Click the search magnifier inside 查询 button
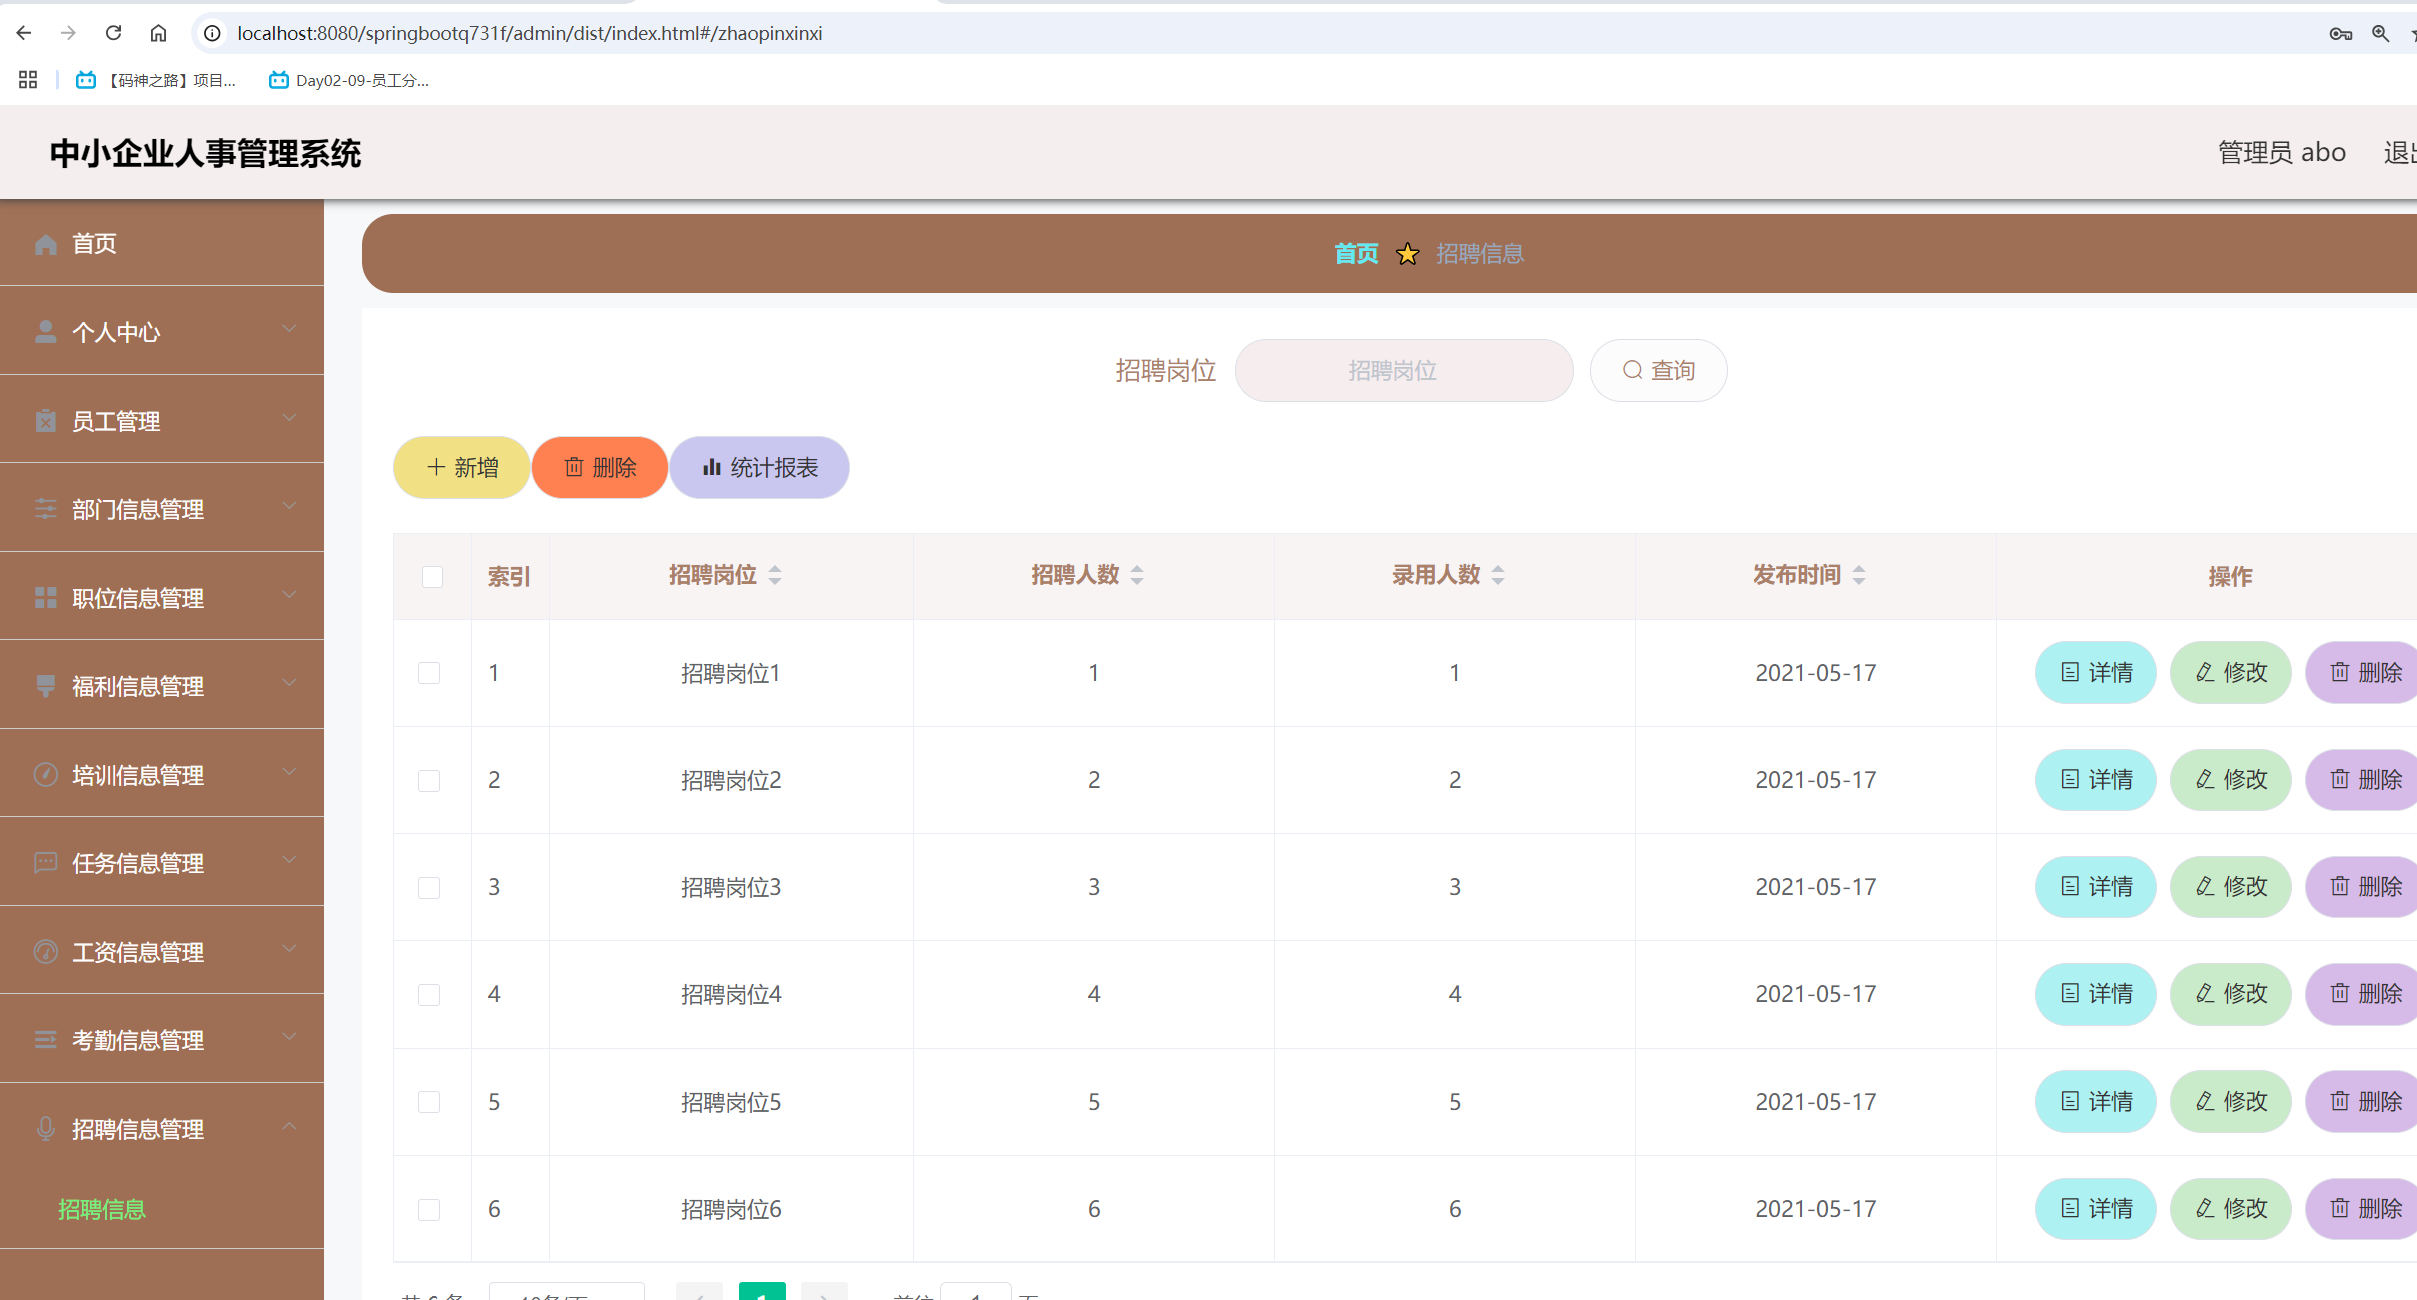Image resolution: width=2417 pixels, height=1300 pixels. coord(1631,370)
